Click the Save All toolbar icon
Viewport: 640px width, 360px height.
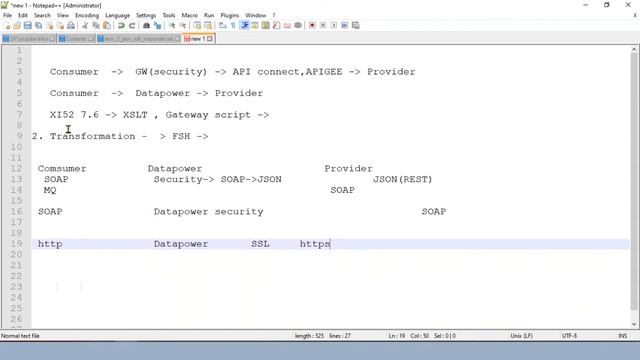tap(39, 25)
